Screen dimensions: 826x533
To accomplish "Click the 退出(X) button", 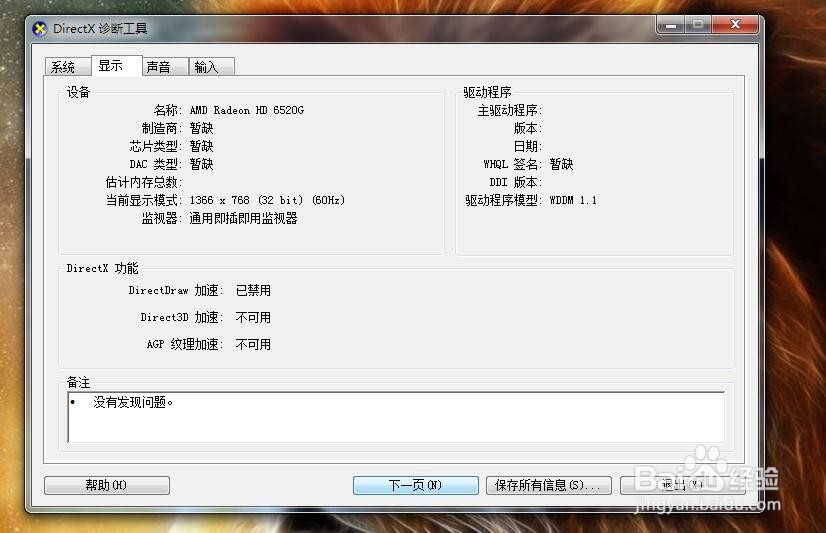I will 682,485.
